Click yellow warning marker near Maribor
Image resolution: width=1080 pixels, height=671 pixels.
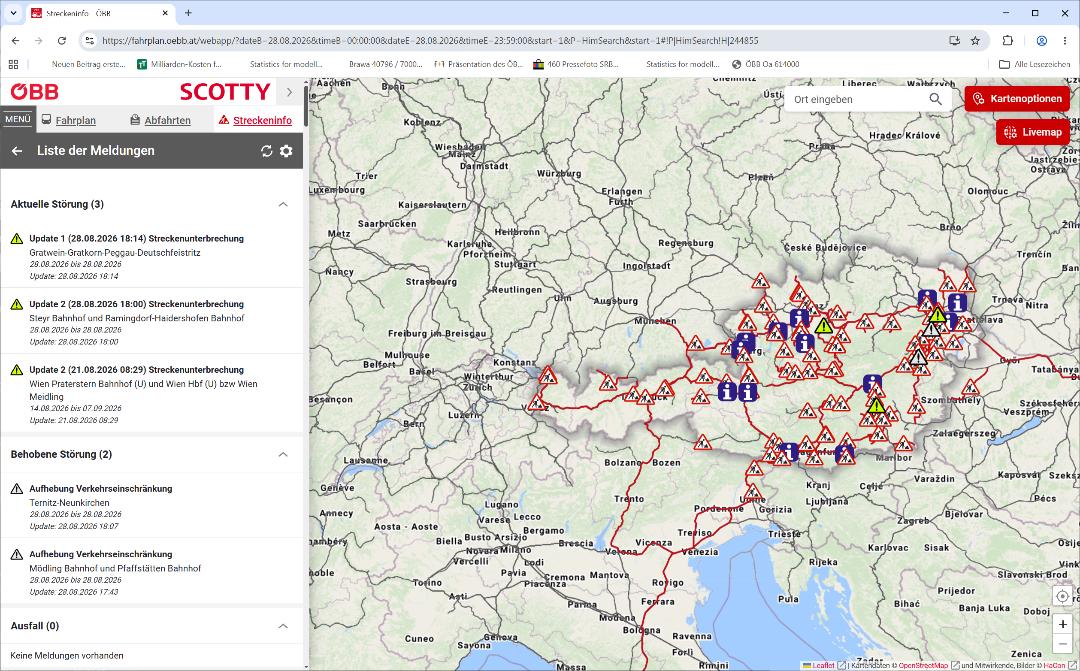click(875, 406)
